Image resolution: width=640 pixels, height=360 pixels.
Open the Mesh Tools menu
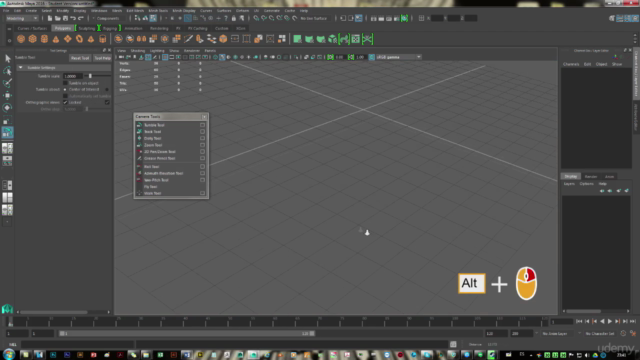(x=158, y=11)
